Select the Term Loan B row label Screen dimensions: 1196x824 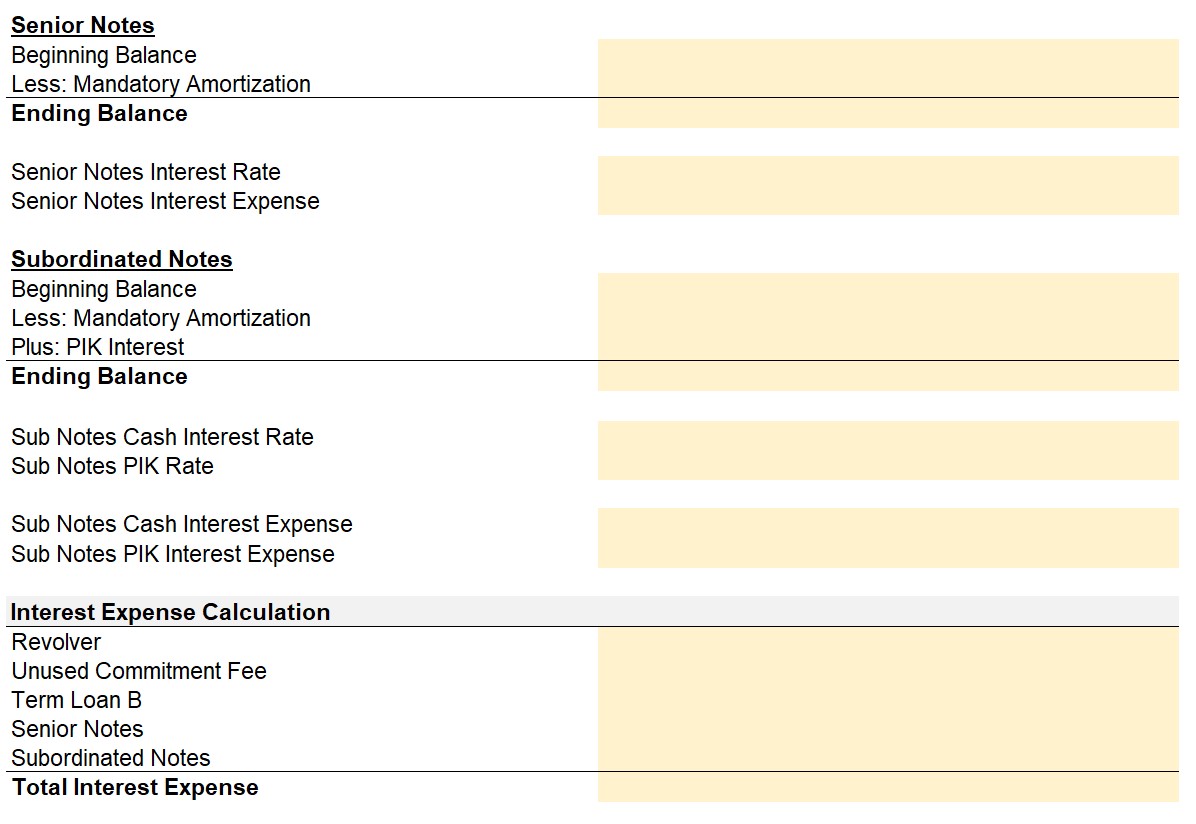(x=76, y=700)
